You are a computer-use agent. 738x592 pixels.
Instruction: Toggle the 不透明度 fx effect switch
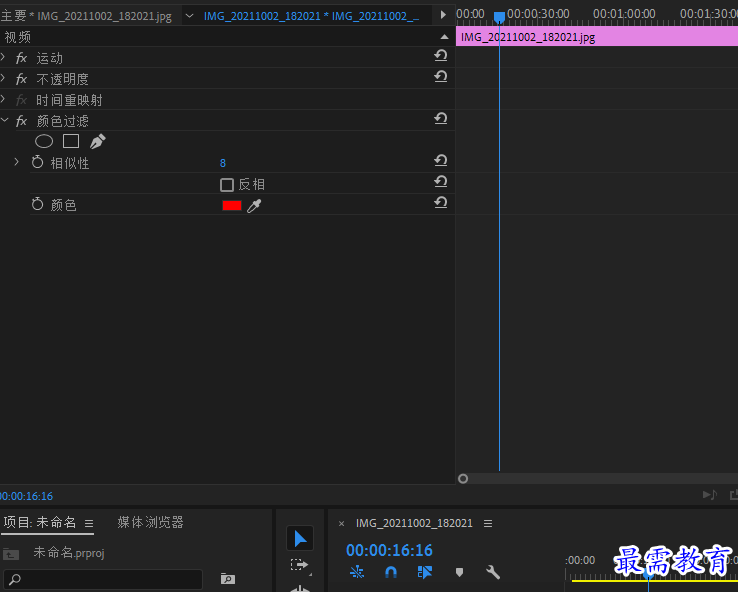[x=22, y=79]
